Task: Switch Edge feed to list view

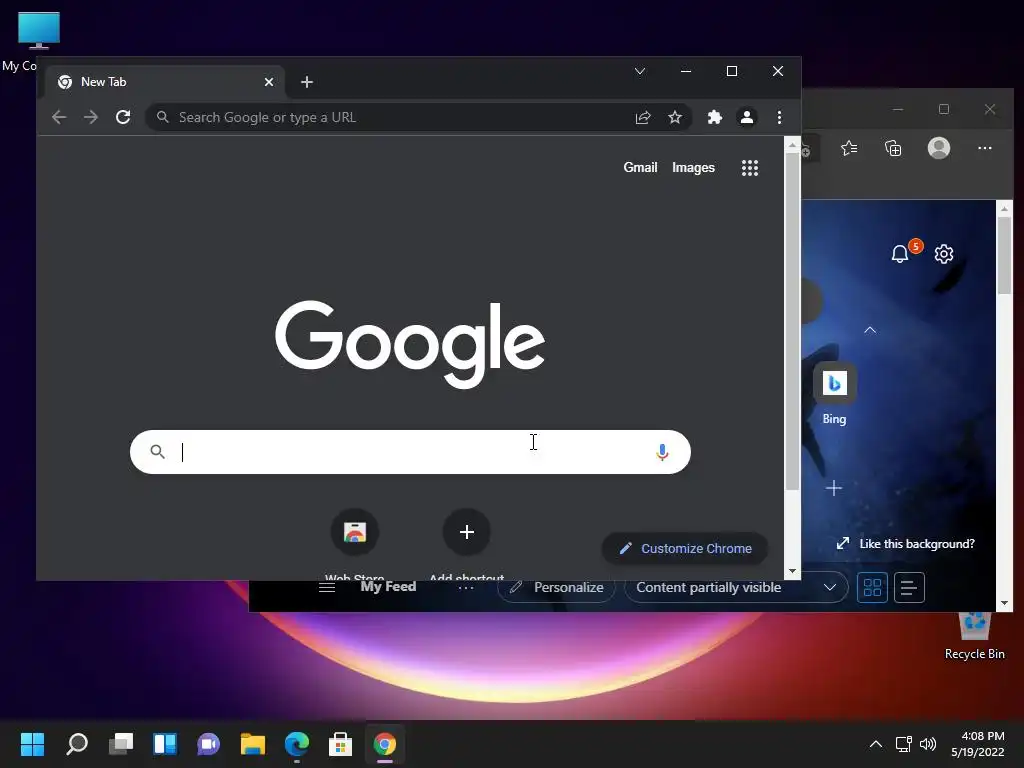Action: click(x=909, y=588)
